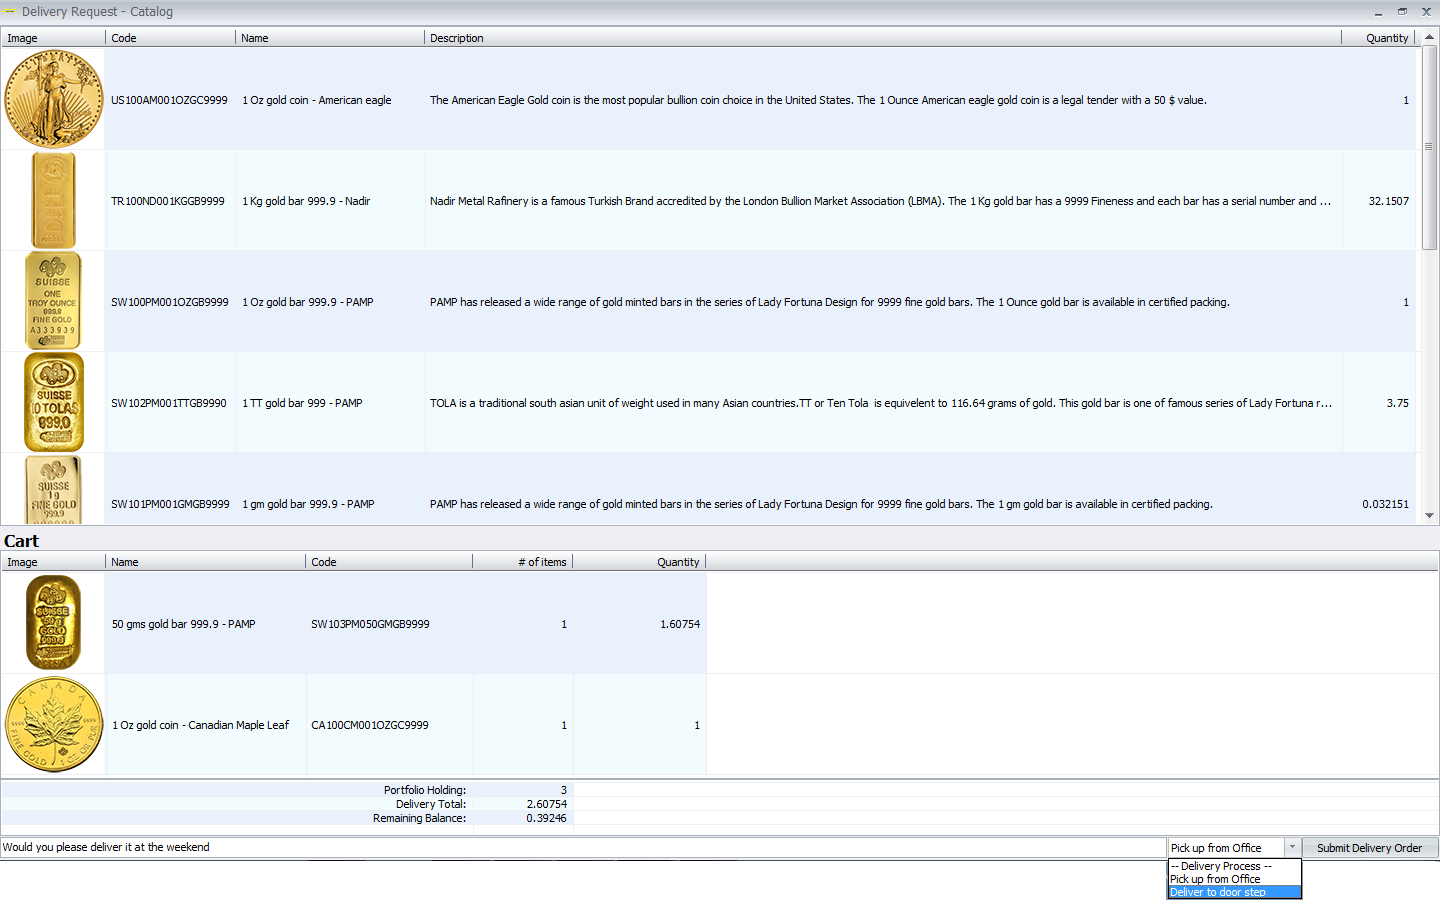Image resolution: width=1440 pixels, height=900 pixels.
Task: Sort catalog by Quantity column header
Action: tap(1386, 38)
